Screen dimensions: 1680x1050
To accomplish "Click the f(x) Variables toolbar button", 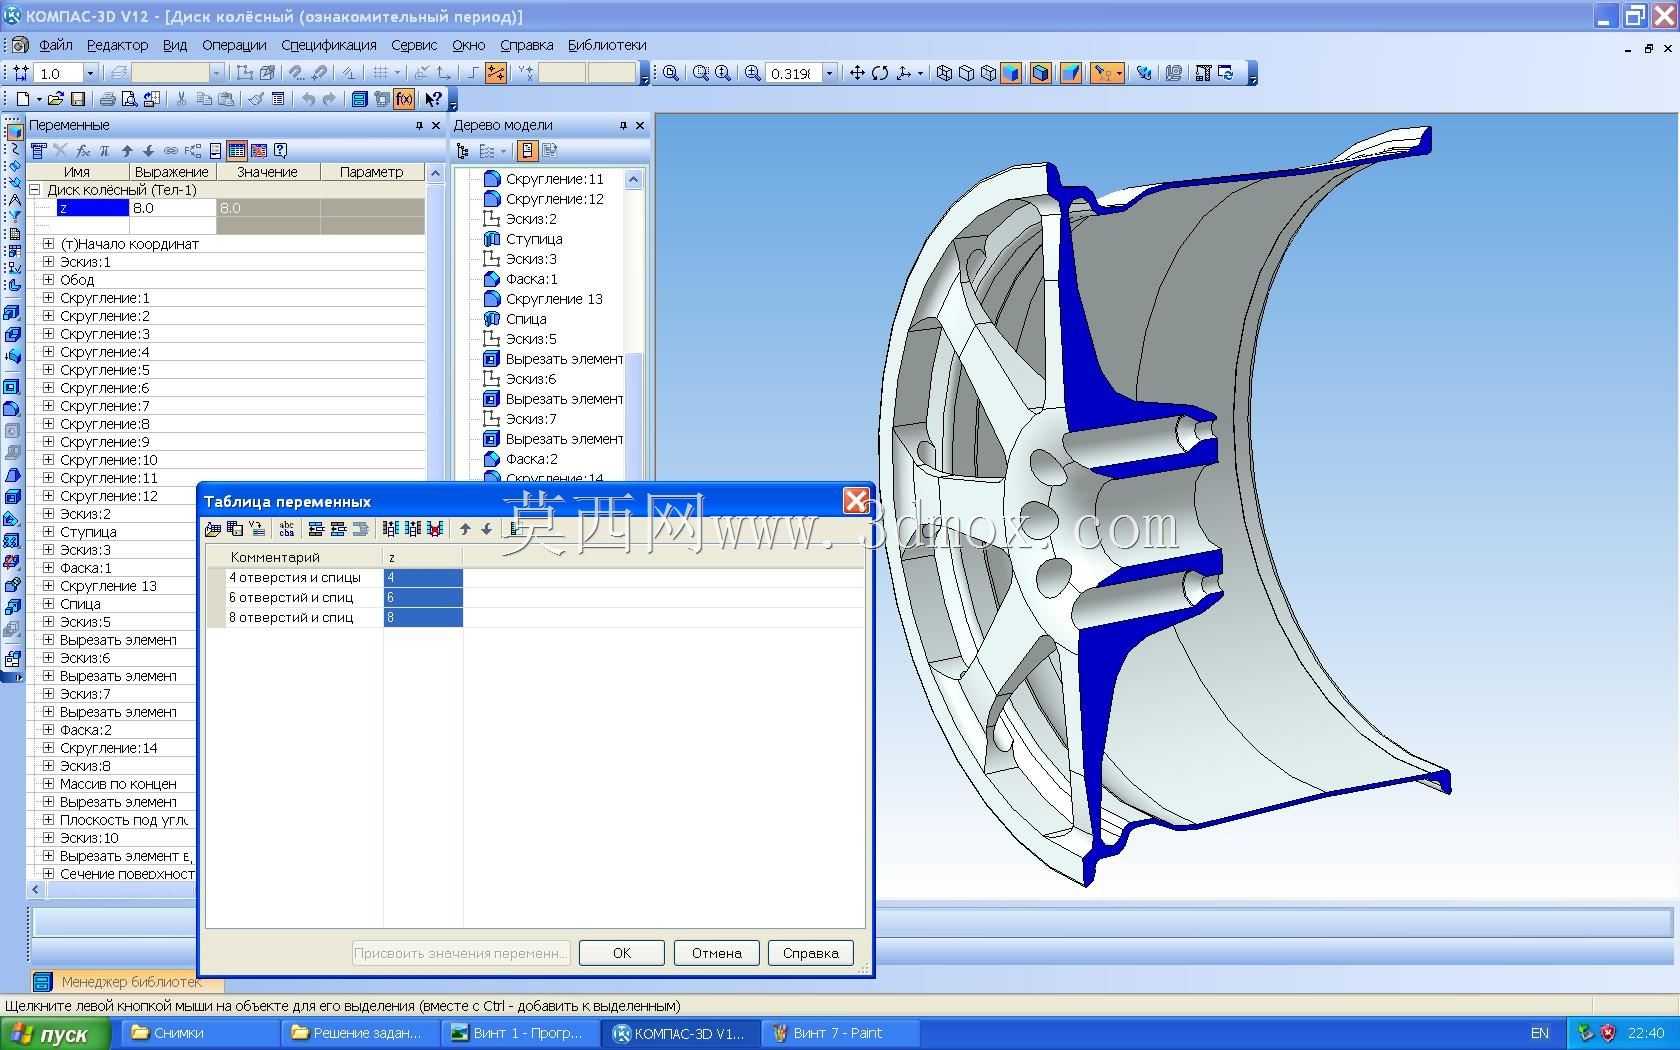I will coord(404,99).
